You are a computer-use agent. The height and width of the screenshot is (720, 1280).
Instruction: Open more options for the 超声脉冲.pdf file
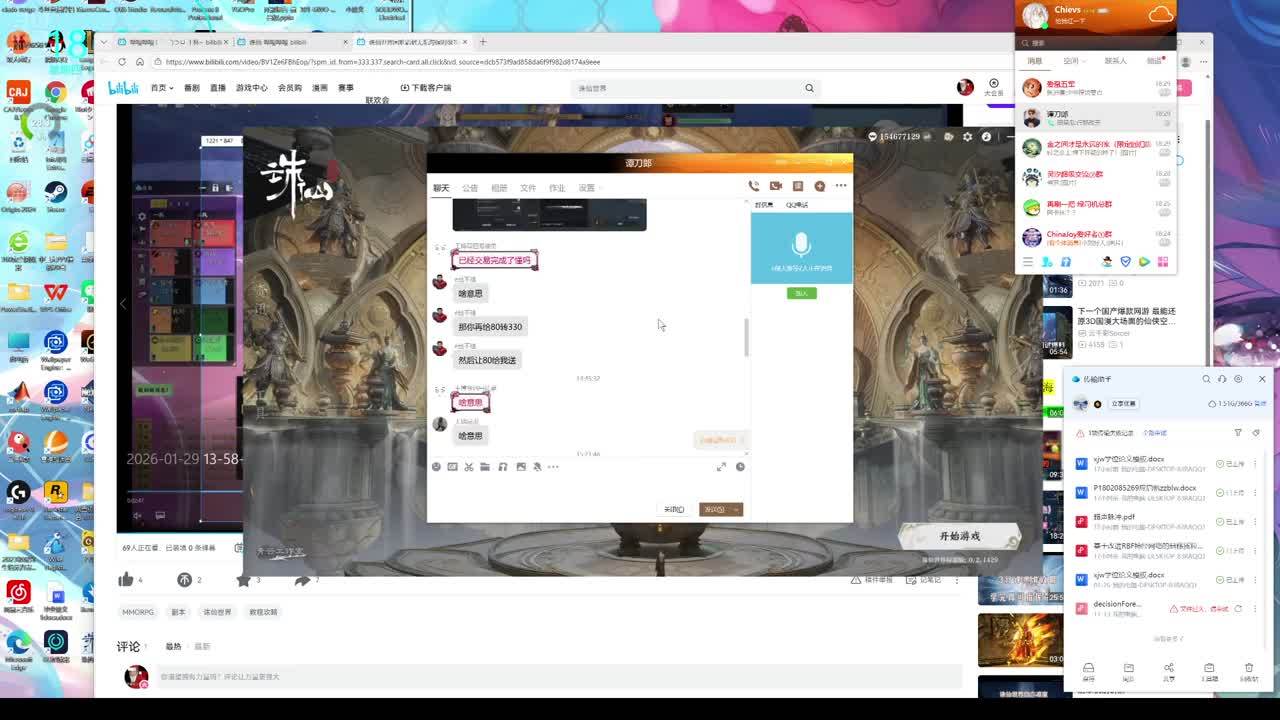1254,521
